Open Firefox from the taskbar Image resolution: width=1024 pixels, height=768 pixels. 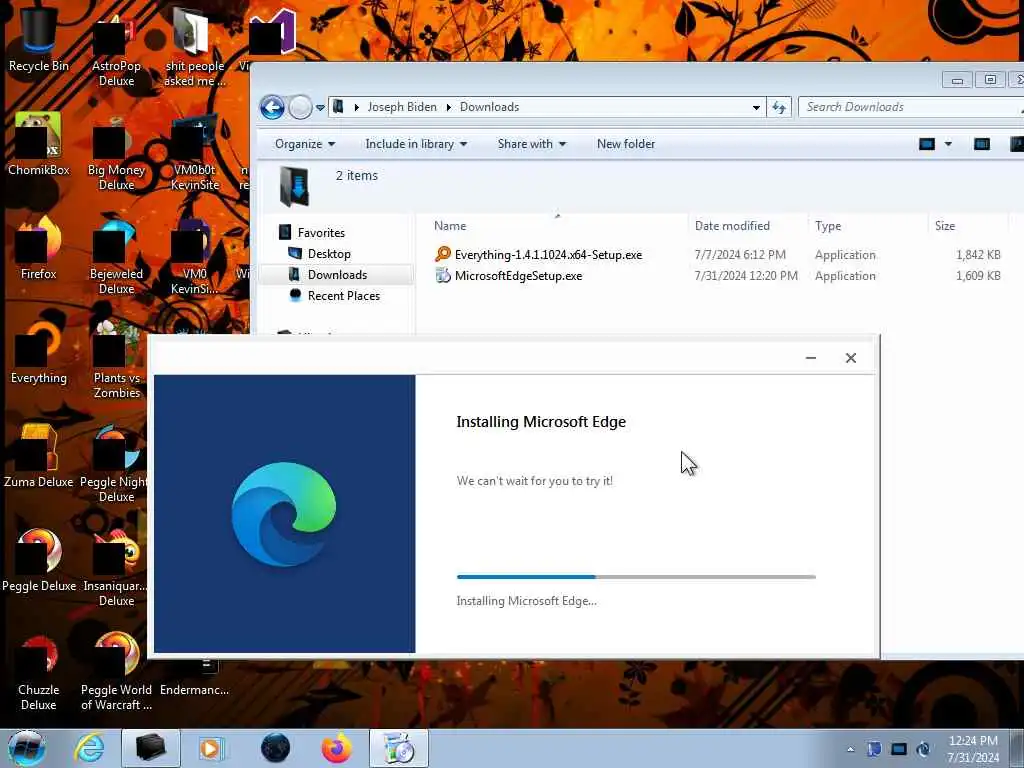(336, 748)
